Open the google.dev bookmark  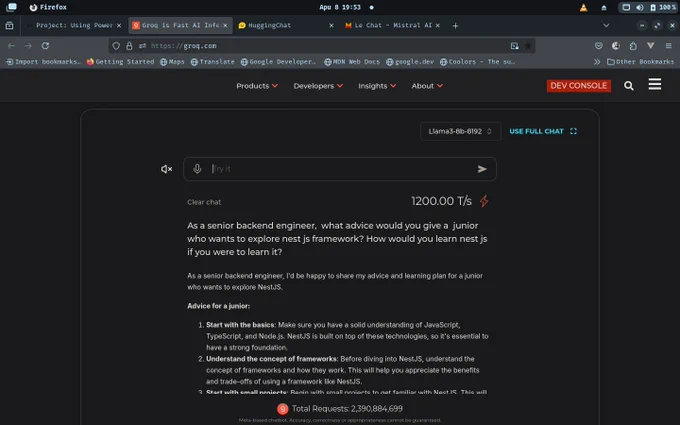(x=410, y=62)
